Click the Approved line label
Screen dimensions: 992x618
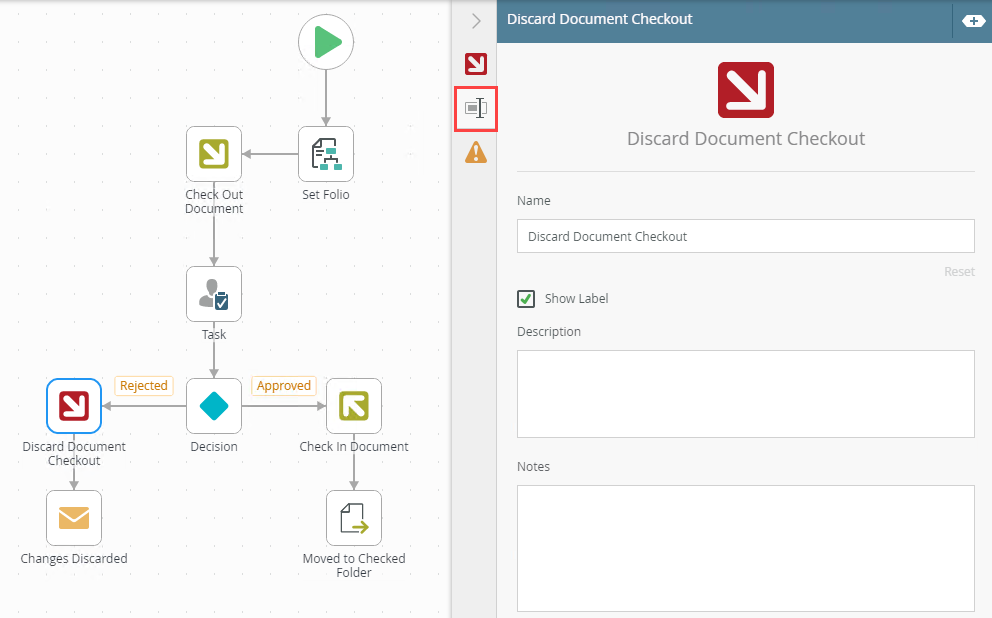284,386
